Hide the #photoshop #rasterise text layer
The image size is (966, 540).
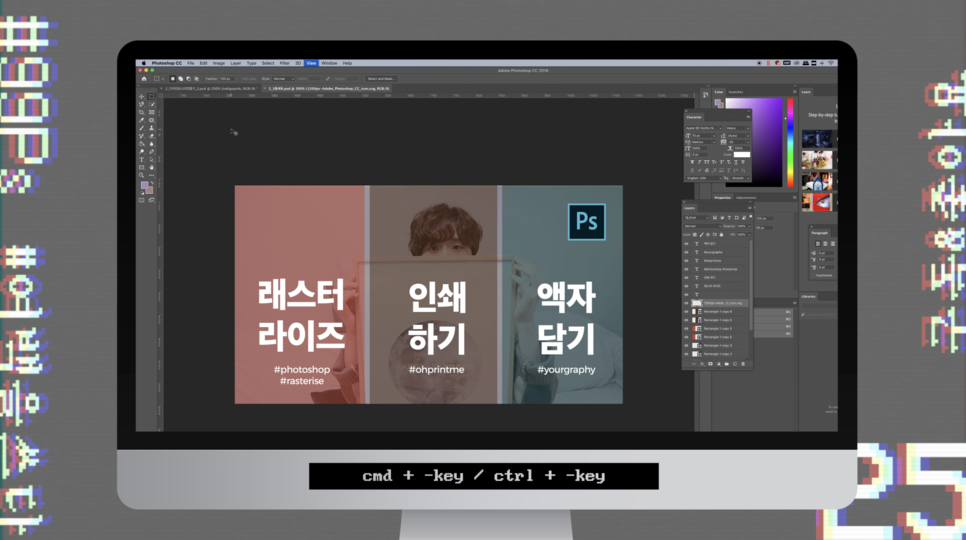click(686, 269)
